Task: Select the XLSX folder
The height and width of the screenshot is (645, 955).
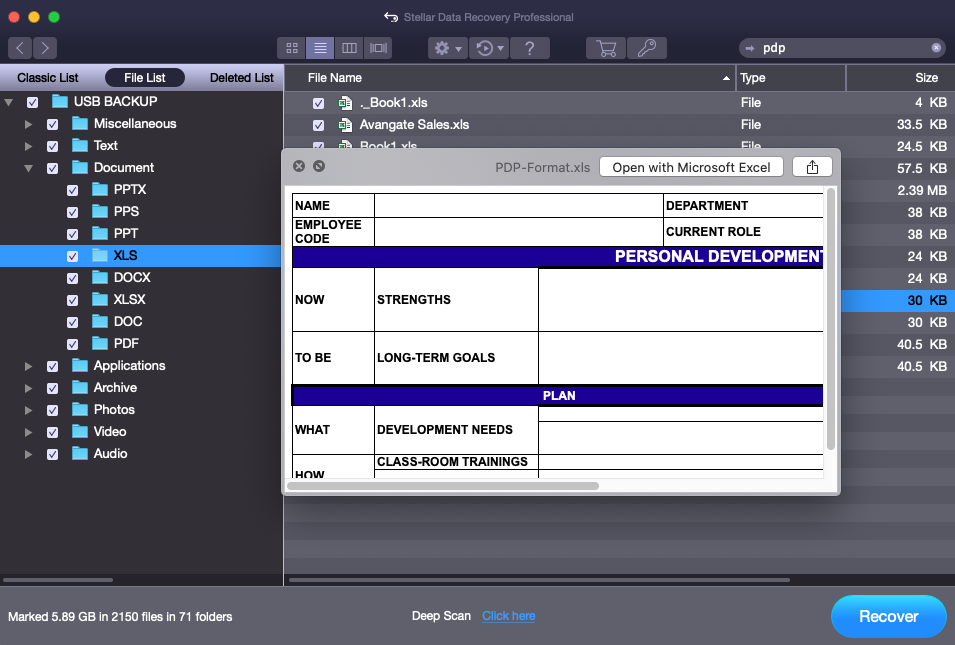Action: click(129, 299)
